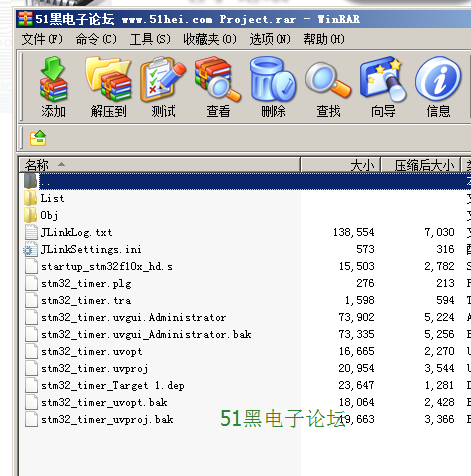Select file stm32_timer.uvproj
This screenshot has height=476, width=471.
pyautogui.click(x=94, y=368)
